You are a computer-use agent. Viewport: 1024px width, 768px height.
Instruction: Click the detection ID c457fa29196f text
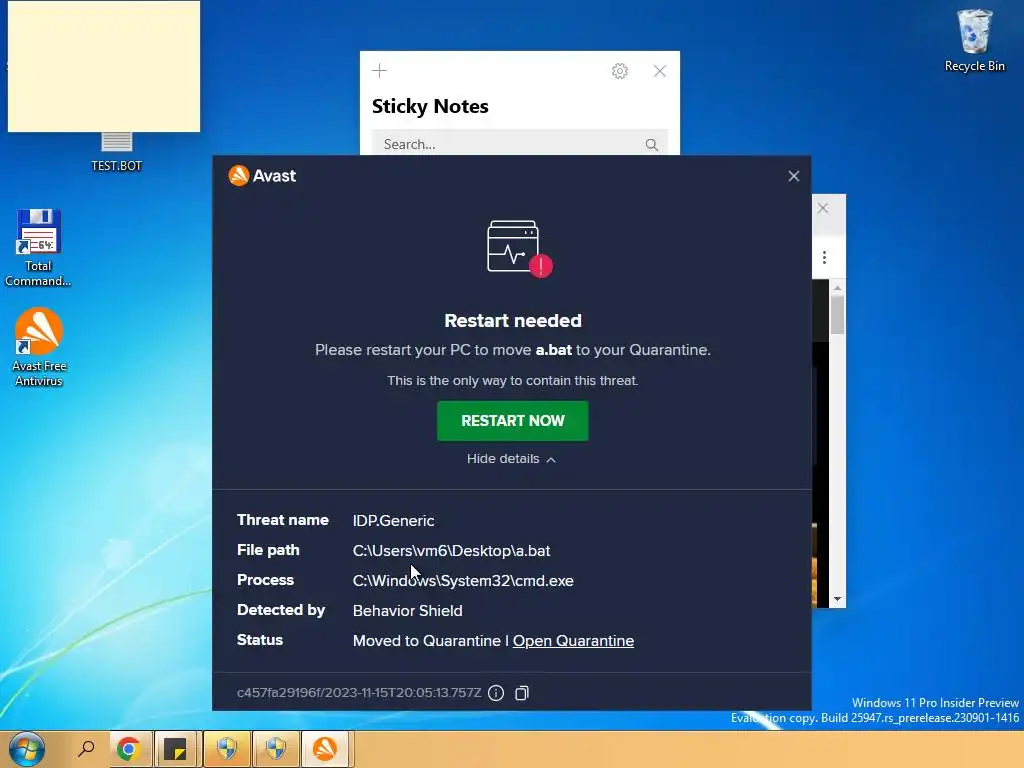pyautogui.click(x=359, y=693)
